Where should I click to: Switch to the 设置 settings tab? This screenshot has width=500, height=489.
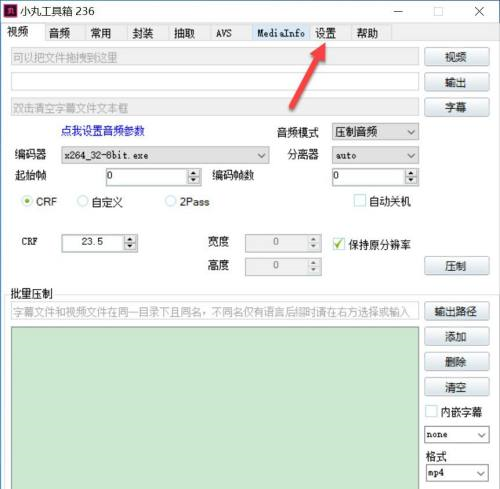325,33
